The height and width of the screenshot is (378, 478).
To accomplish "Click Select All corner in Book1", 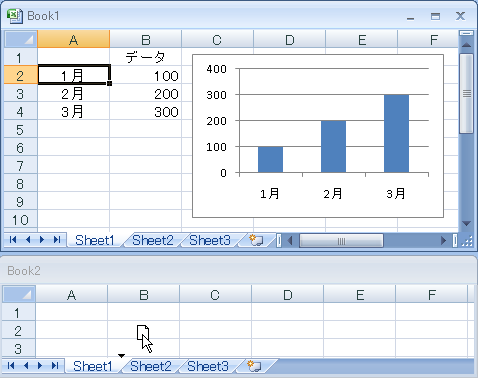I will pyautogui.click(x=21, y=39).
